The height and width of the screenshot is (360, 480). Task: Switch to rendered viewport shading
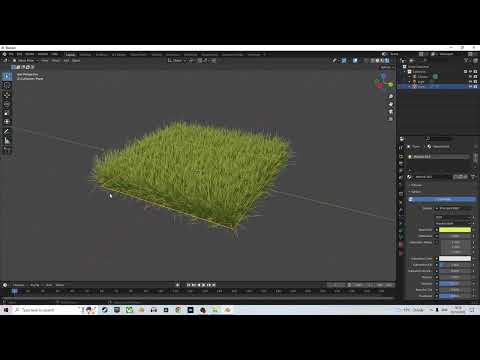[x=387, y=61]
